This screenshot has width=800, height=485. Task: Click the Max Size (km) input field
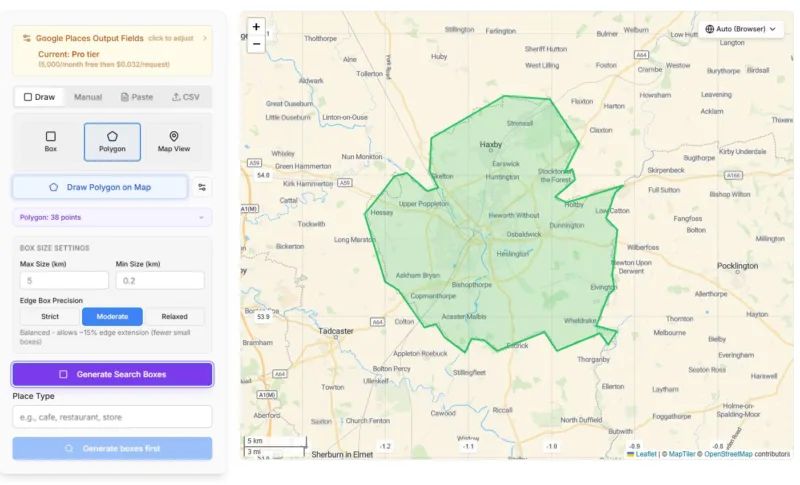61,281
